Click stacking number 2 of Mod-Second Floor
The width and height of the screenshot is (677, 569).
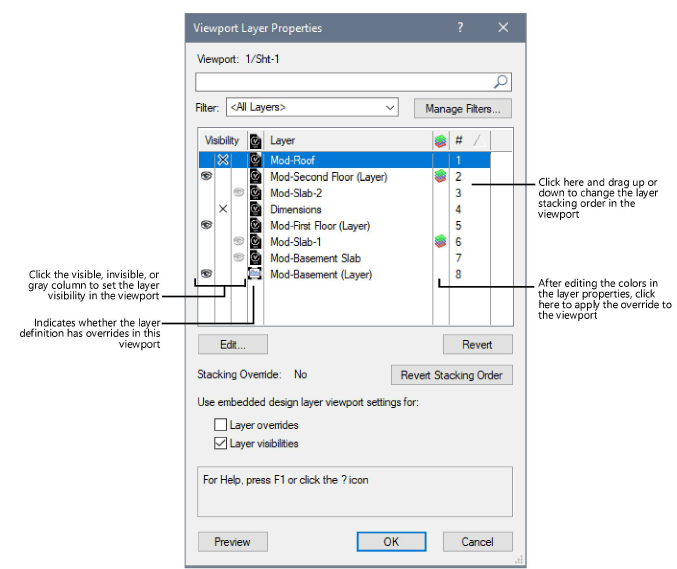(458, 177)
